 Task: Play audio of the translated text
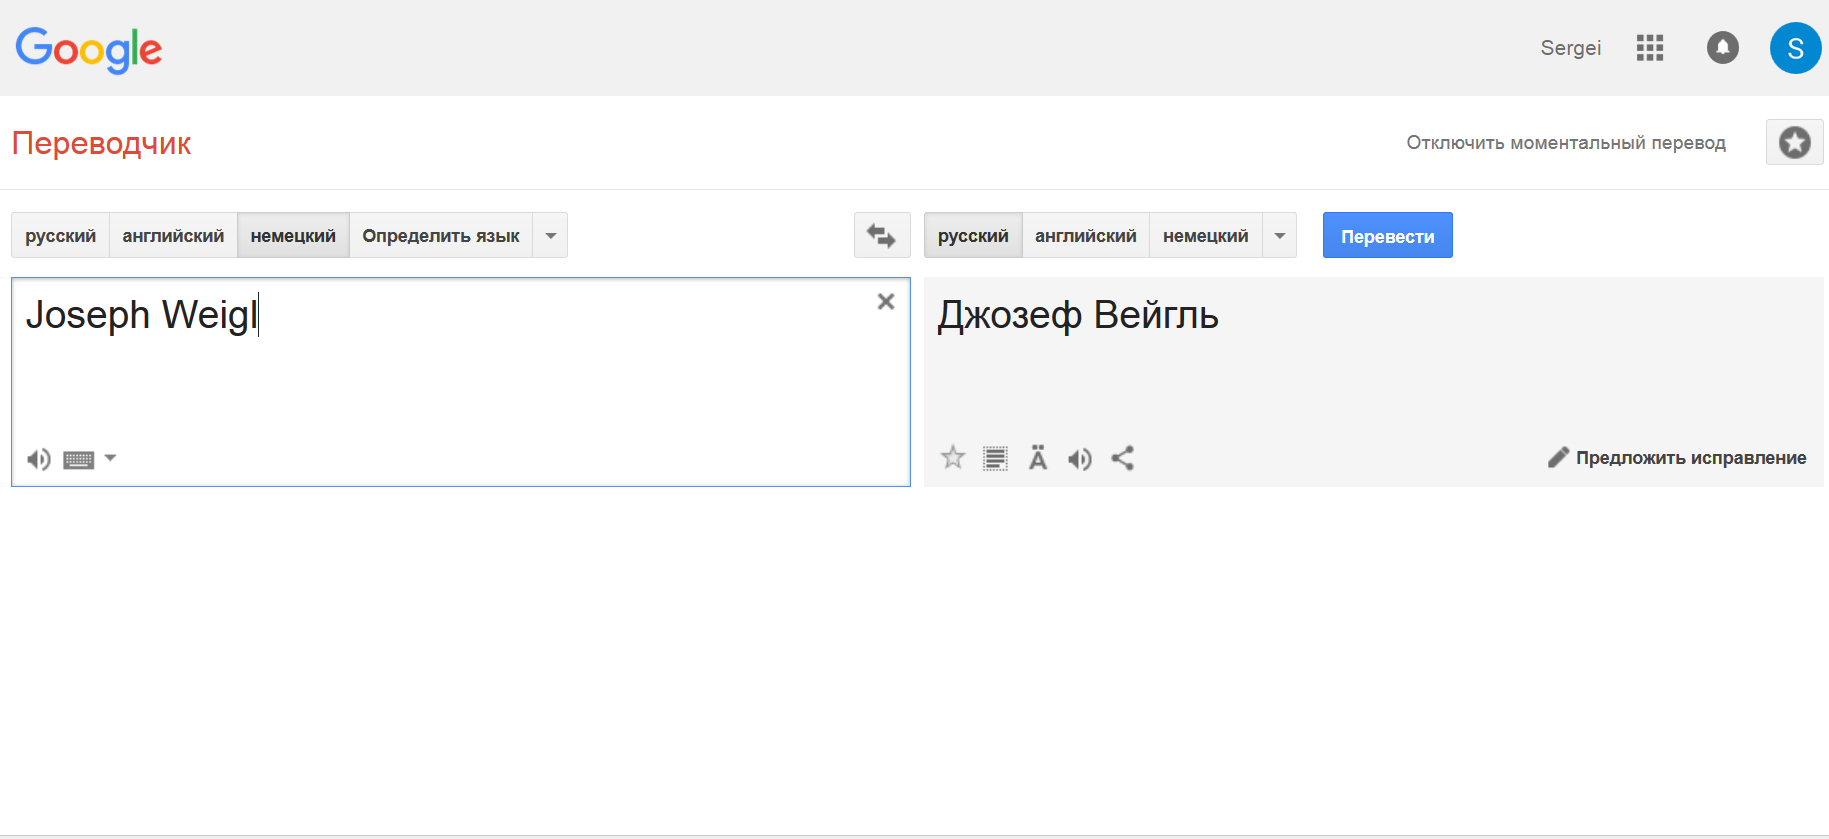pyautogui.click(x=1079, y=459)
